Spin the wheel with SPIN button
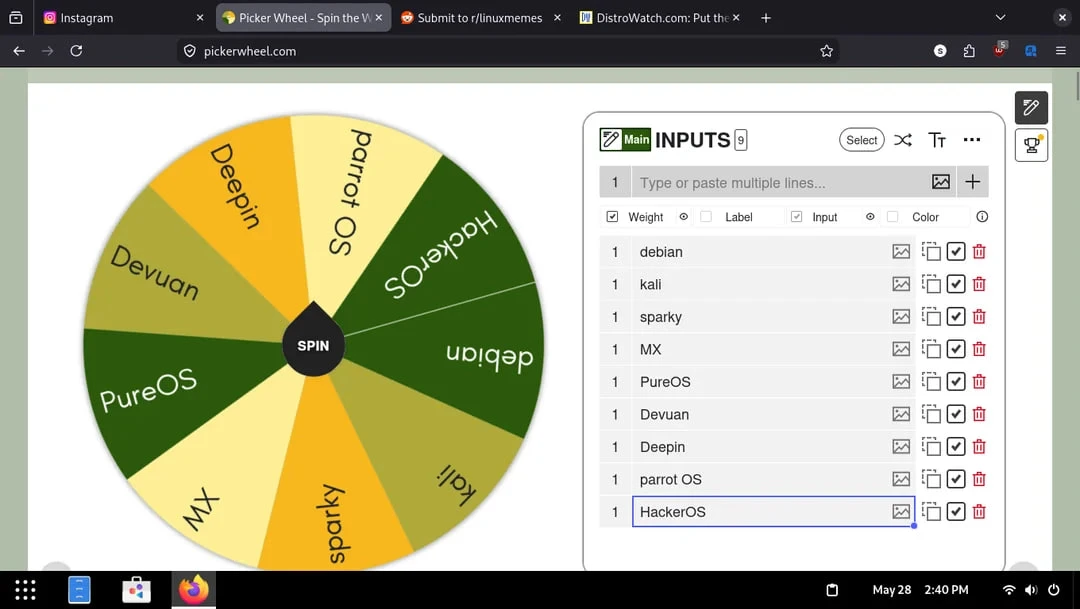 click(313, 344)
